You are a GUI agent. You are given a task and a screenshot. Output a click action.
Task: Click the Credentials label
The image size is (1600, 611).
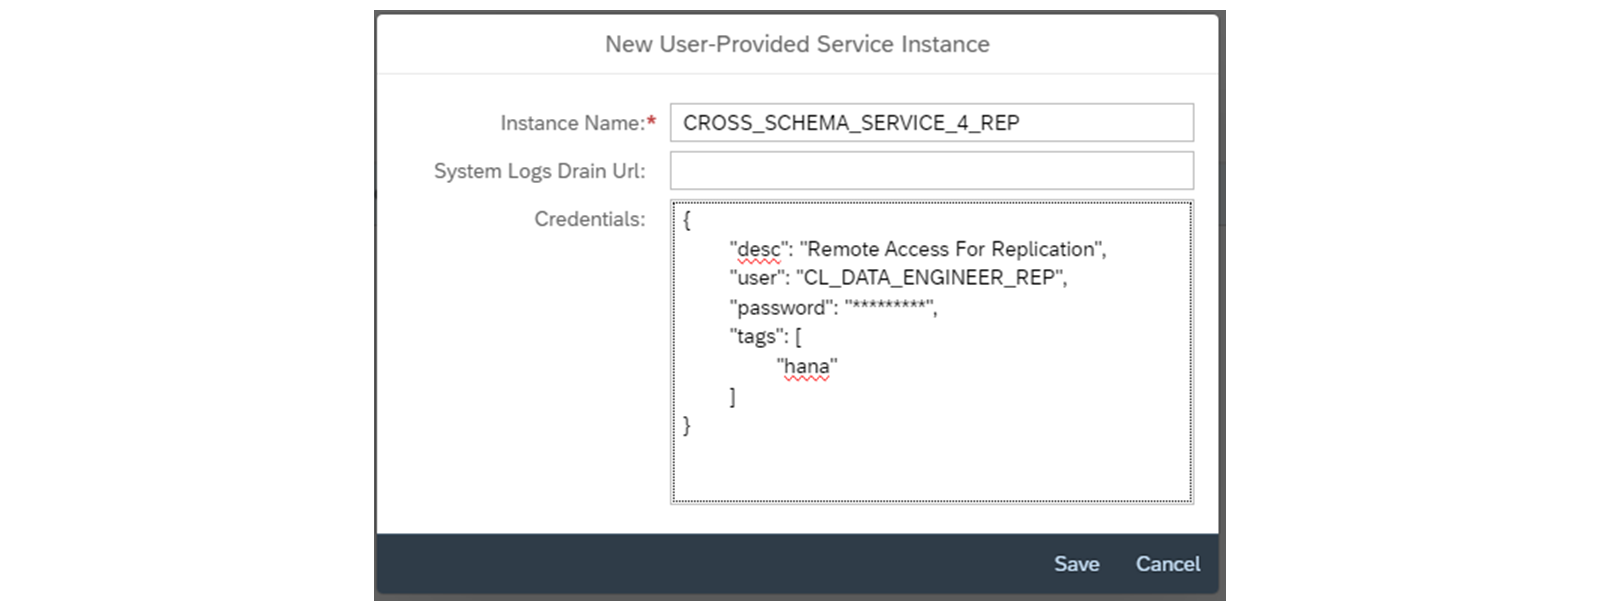coord(589,219)
